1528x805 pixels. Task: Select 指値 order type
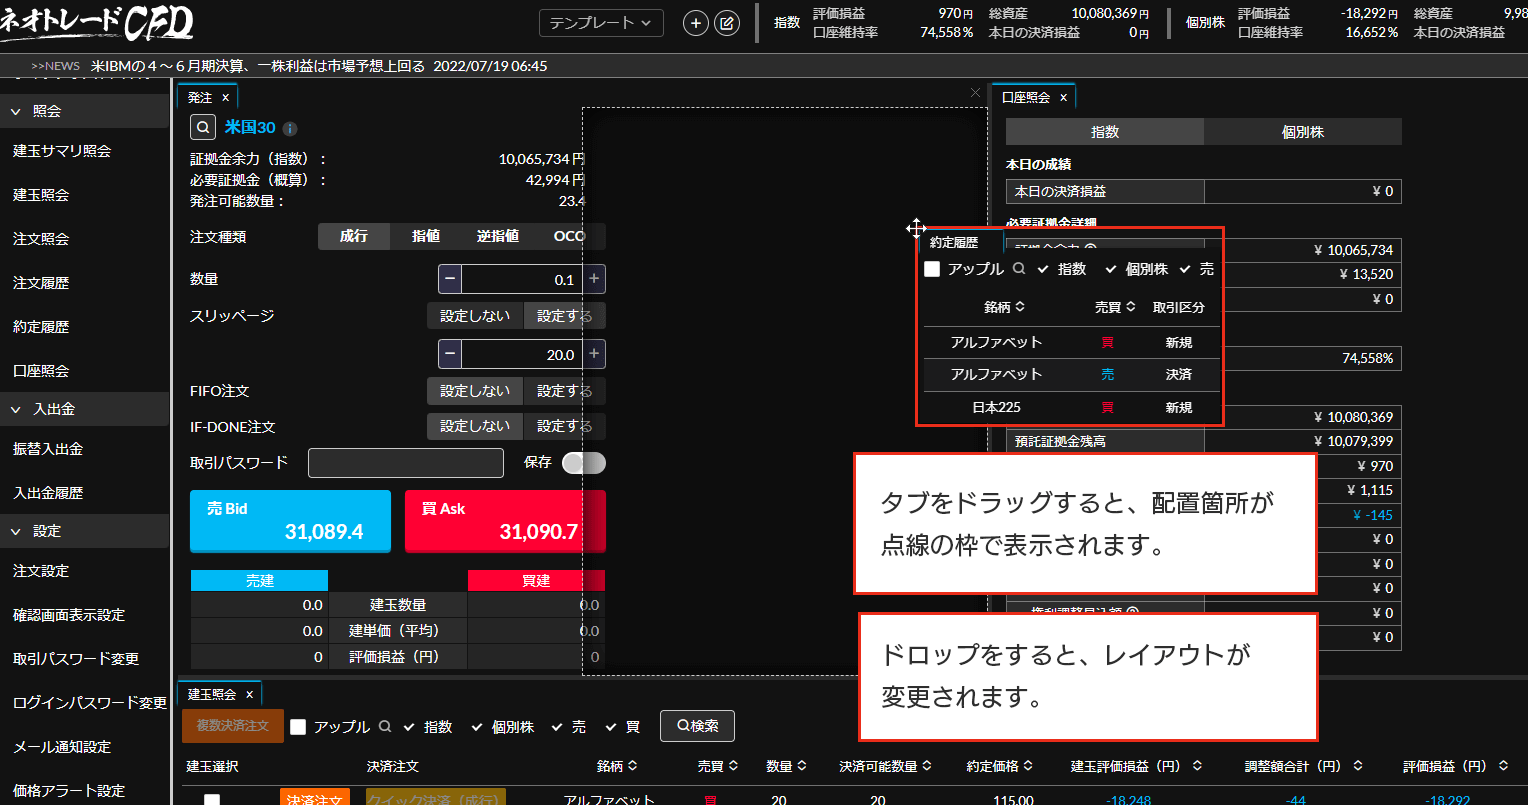(x=426, y=237)
